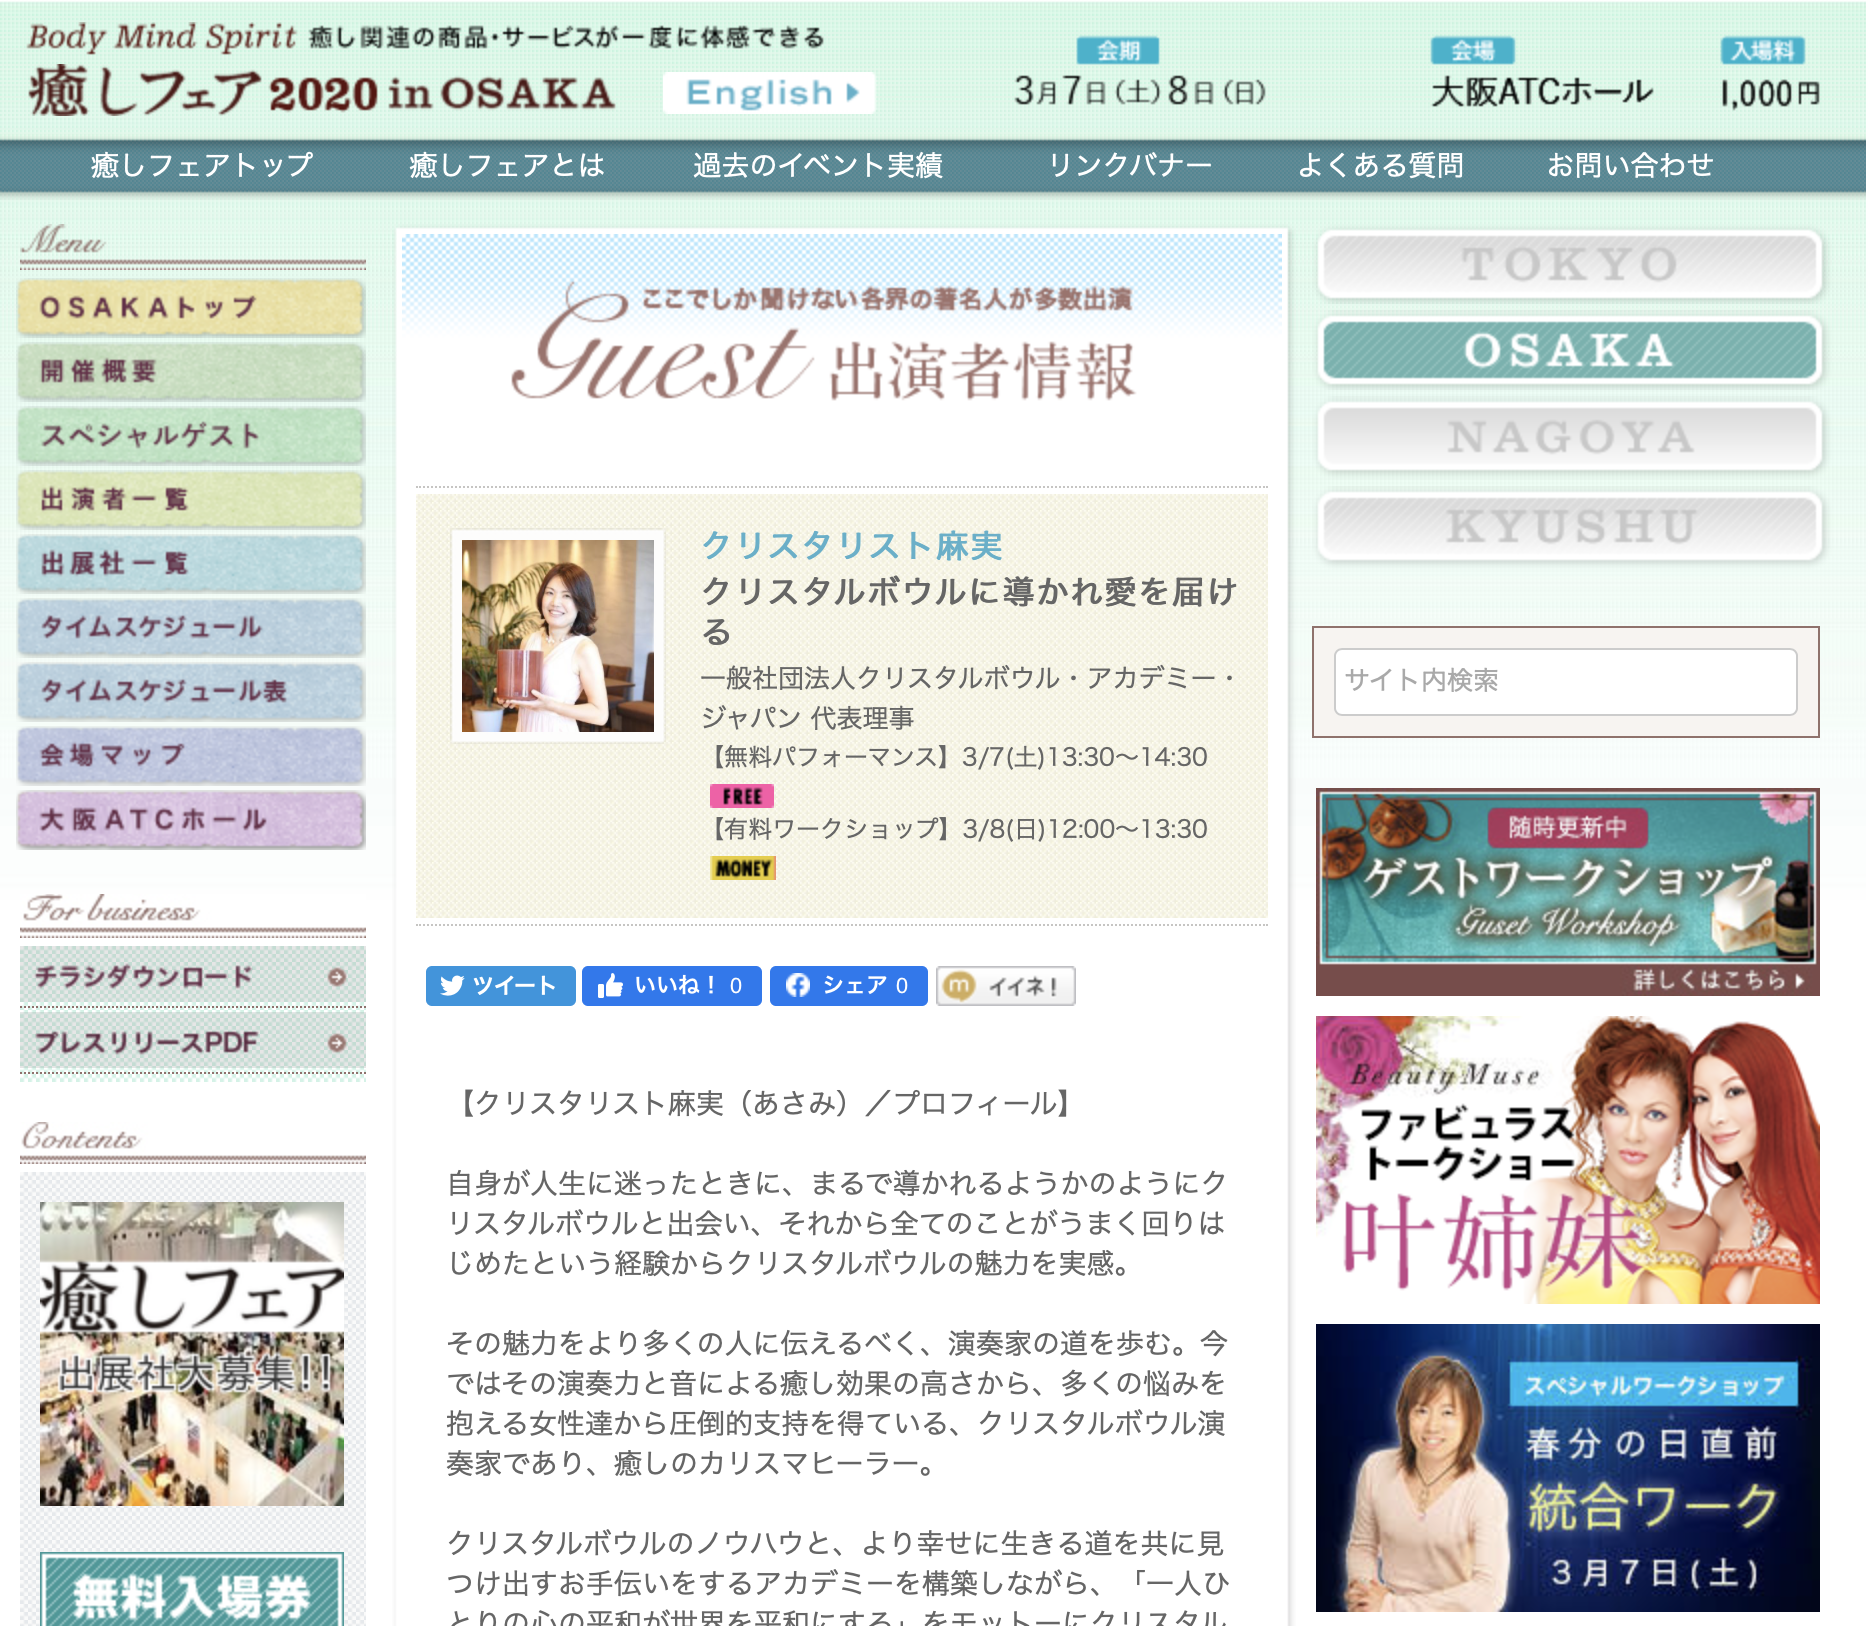Screen dimensions: 1866x1626
Task: Click the pink FREE badge
Action: tap(742, 796)
